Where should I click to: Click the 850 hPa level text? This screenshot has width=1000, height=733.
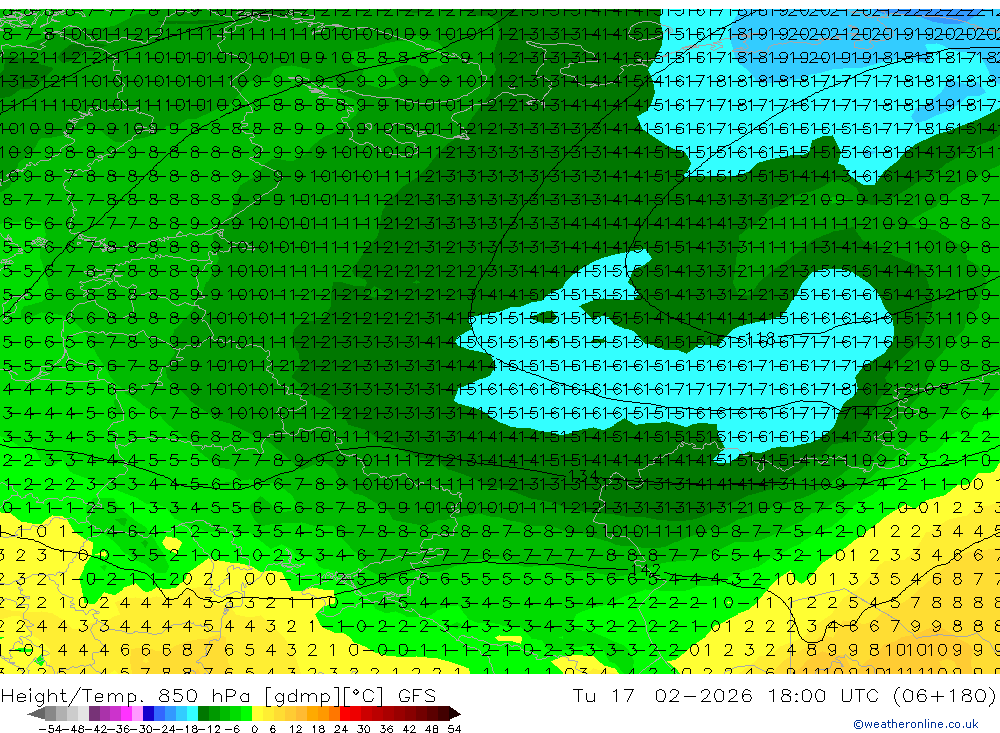pos(205,695)
